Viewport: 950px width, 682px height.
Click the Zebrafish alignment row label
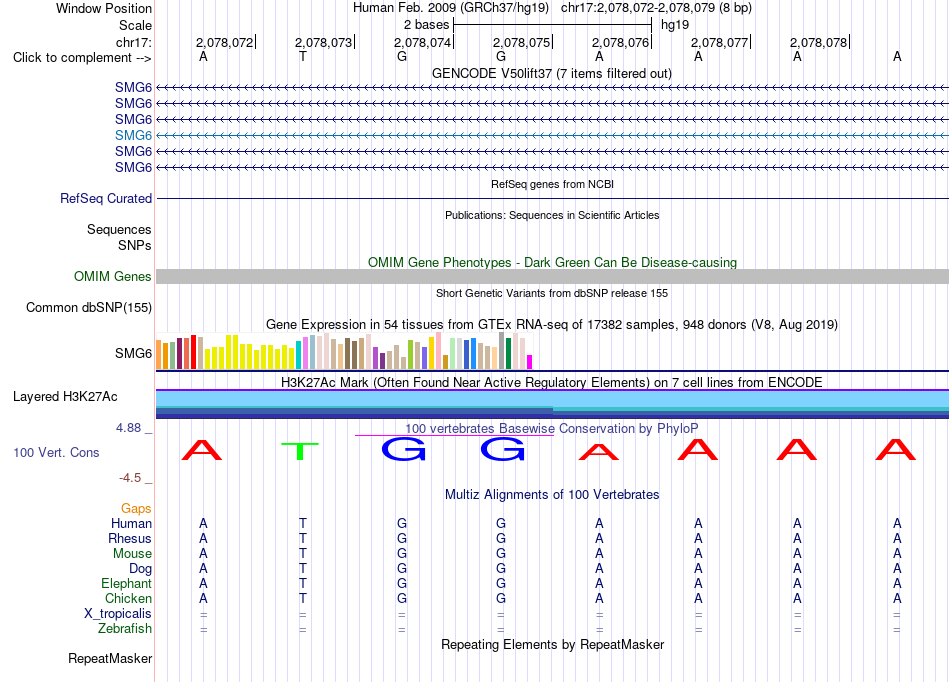[x=125, y=629]
